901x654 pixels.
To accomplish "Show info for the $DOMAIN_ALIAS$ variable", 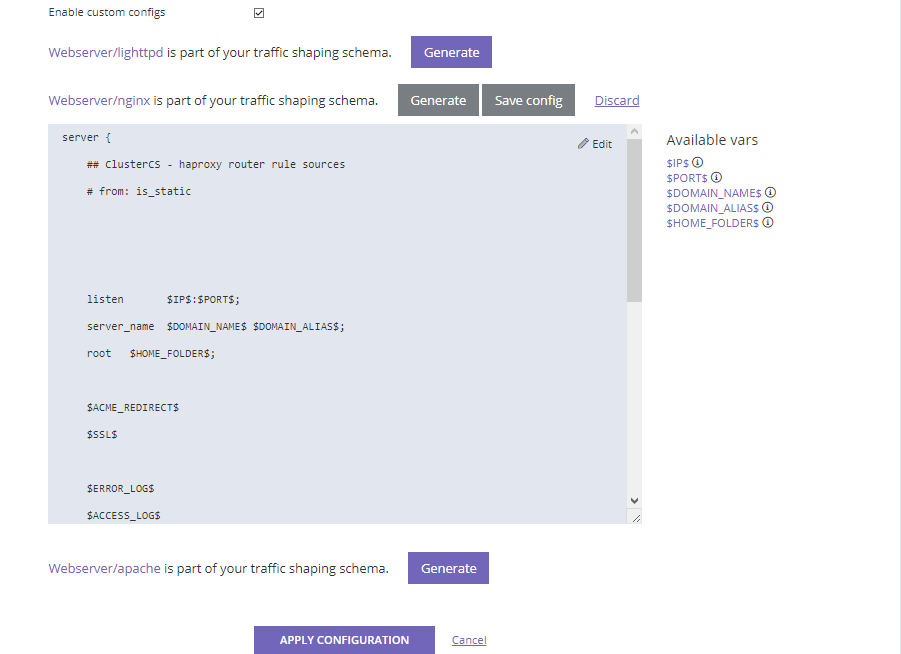I will [768, 207].
